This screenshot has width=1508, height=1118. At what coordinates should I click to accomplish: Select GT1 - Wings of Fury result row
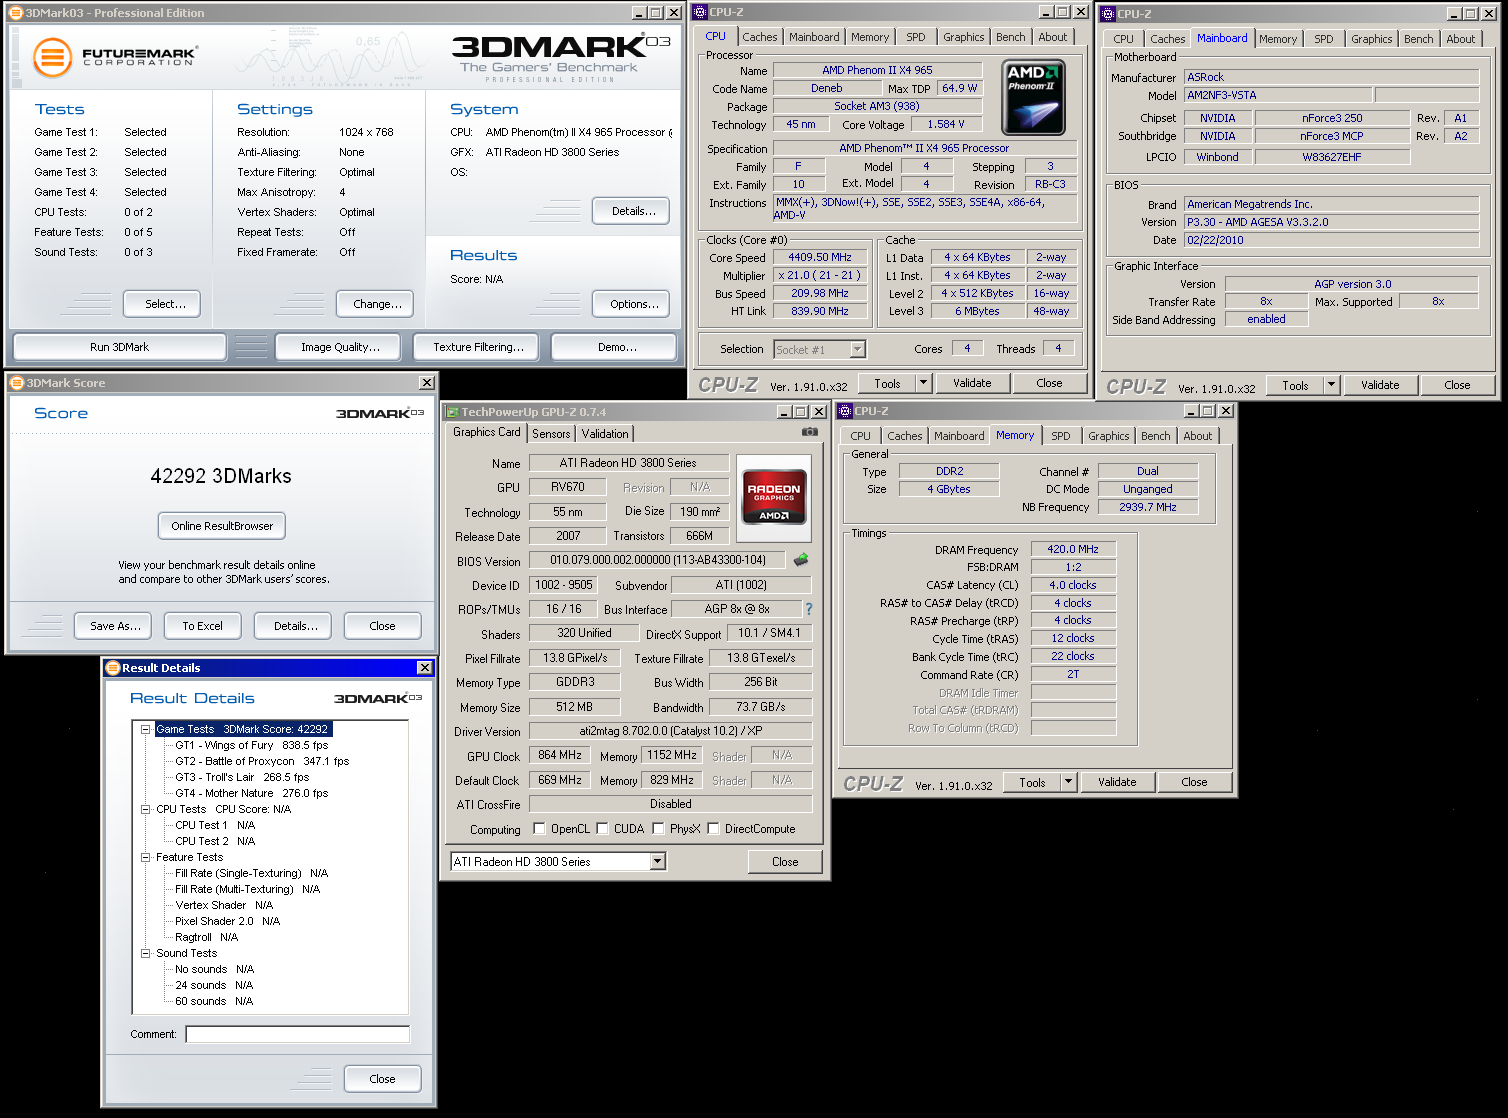click(251, 745)
